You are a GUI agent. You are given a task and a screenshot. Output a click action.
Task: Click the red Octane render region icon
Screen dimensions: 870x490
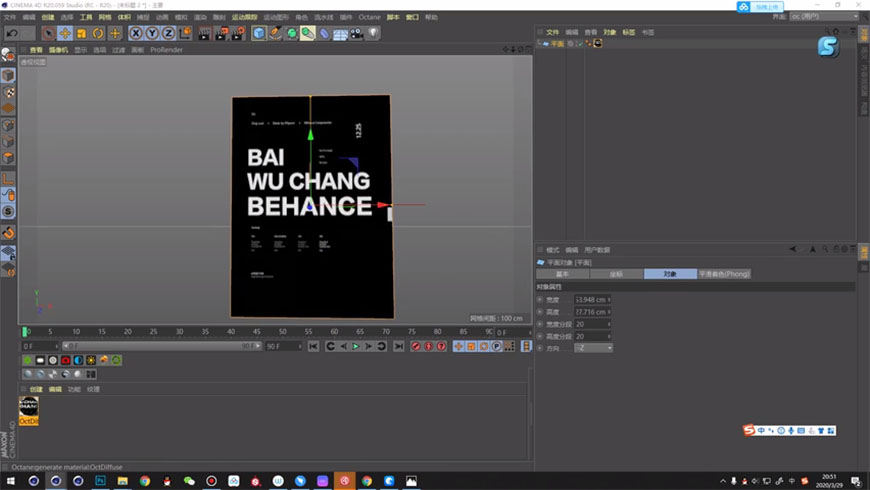(x=65, y=361)
